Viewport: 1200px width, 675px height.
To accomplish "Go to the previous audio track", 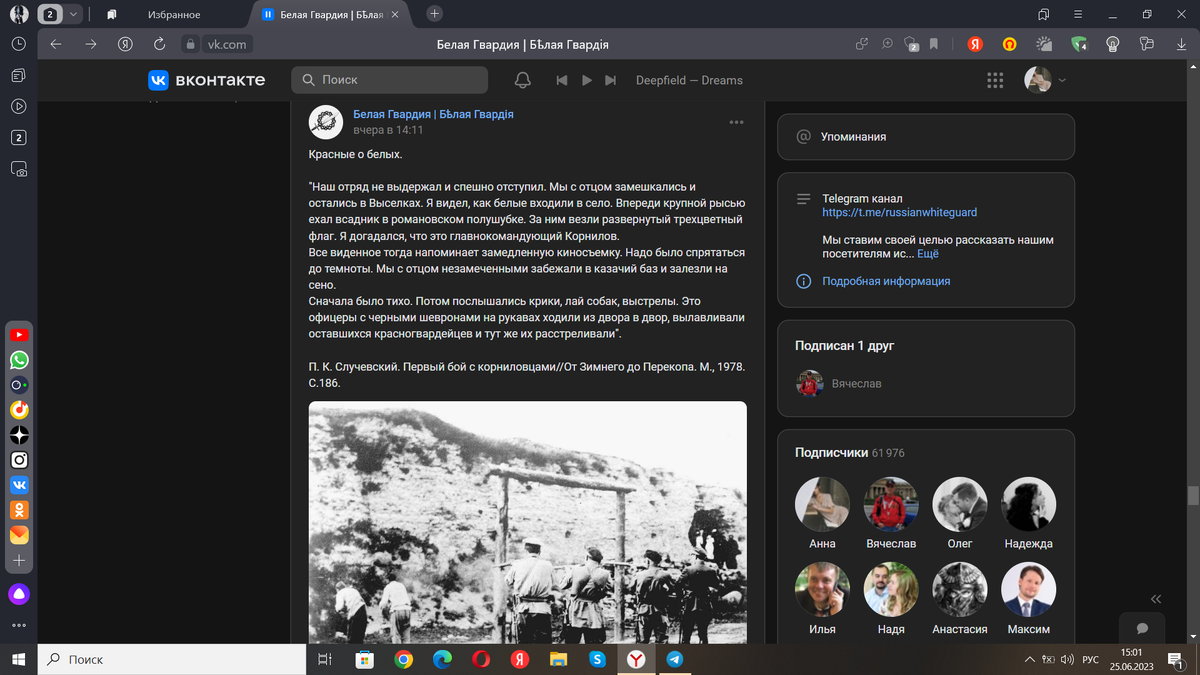I will tap(562, 80).
